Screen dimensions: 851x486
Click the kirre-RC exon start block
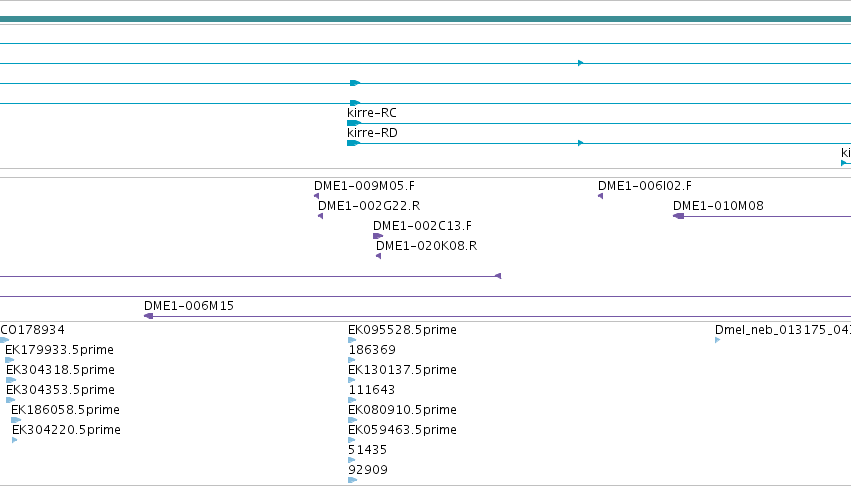[354, 123]
